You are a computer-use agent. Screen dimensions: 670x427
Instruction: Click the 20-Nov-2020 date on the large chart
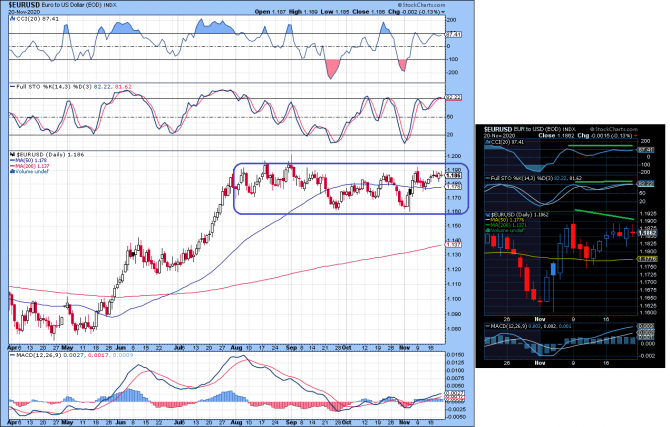(x=22, y=12)
